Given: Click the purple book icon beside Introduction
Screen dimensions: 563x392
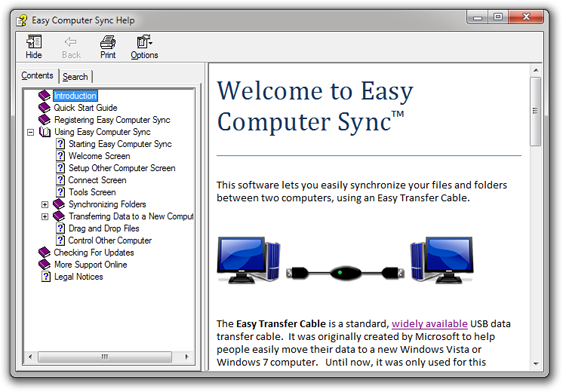Looking at the screenshot, I should coord(45,95).
